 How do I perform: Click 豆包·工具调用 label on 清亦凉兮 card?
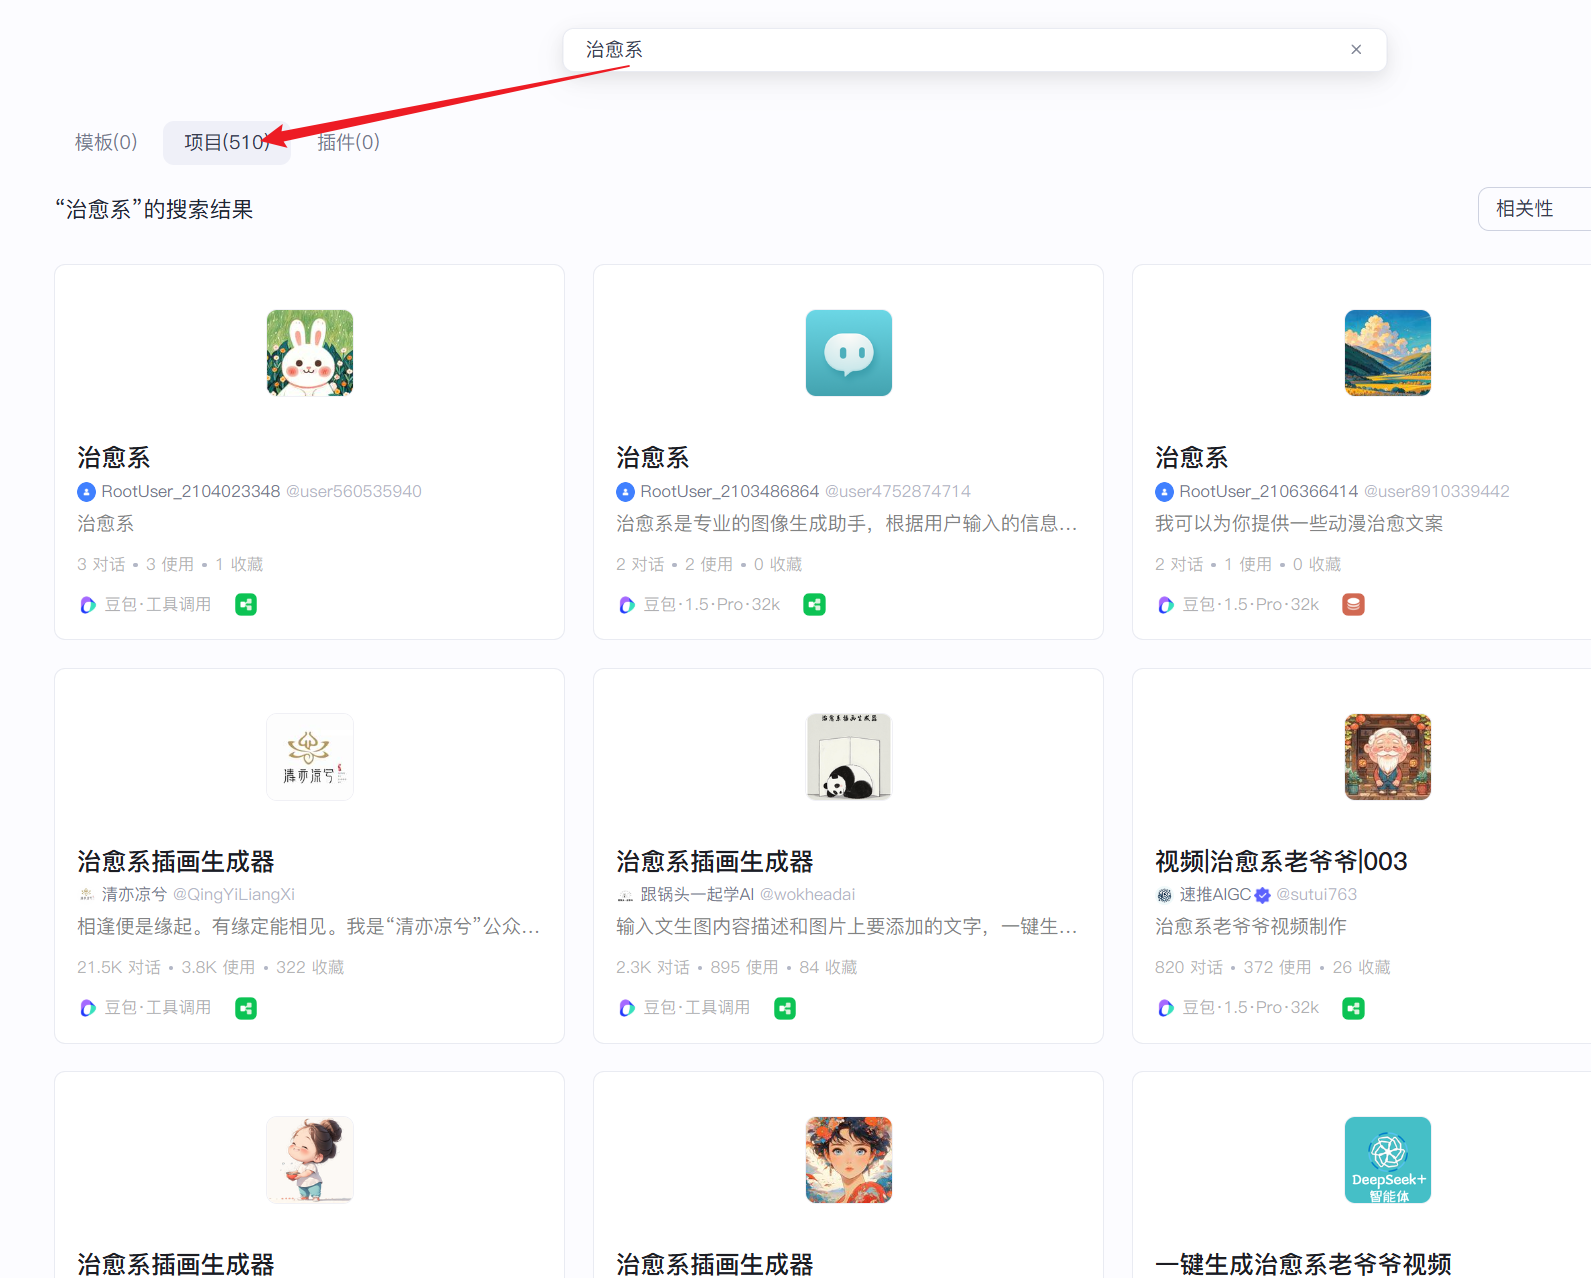[x=158, y=1008]
